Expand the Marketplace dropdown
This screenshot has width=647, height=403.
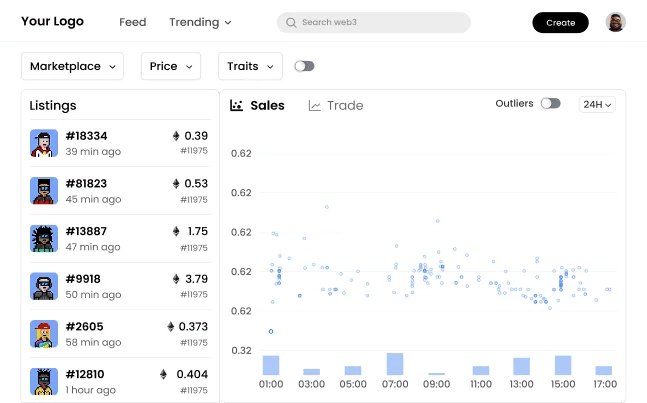73,66
